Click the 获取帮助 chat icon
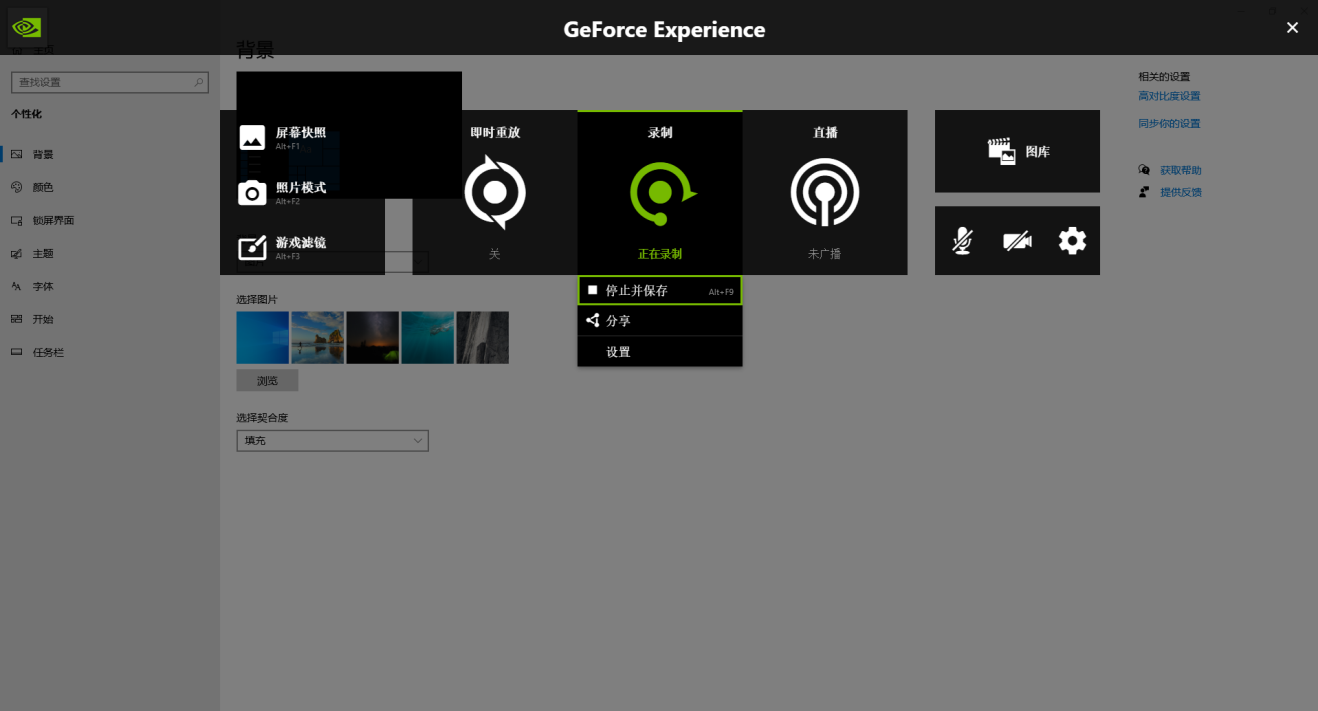 (x=1144, y=170)
